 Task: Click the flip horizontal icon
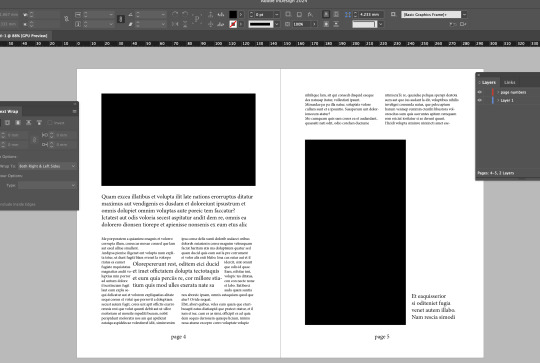175,24
